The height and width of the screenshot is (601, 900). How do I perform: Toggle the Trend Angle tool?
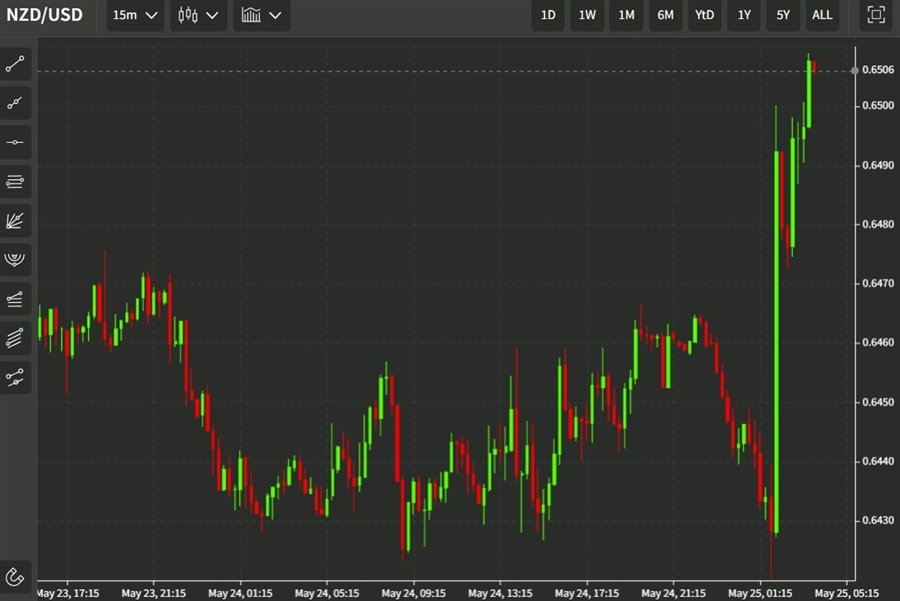pyautogui.click(x=14, y=298)
